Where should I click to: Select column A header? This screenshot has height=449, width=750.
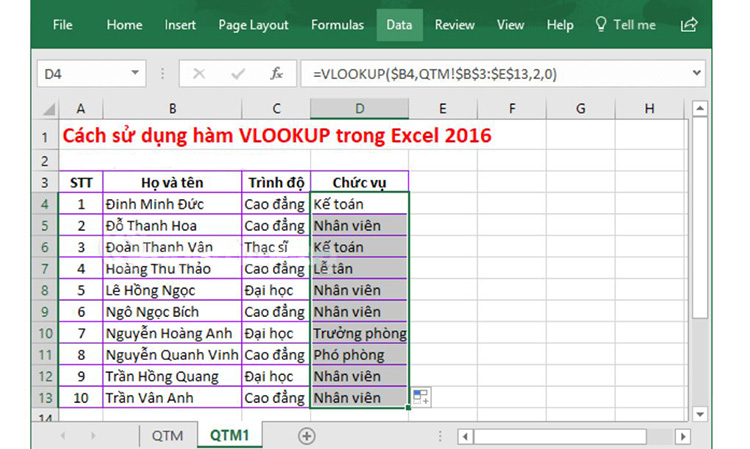[x=81, y=109]
